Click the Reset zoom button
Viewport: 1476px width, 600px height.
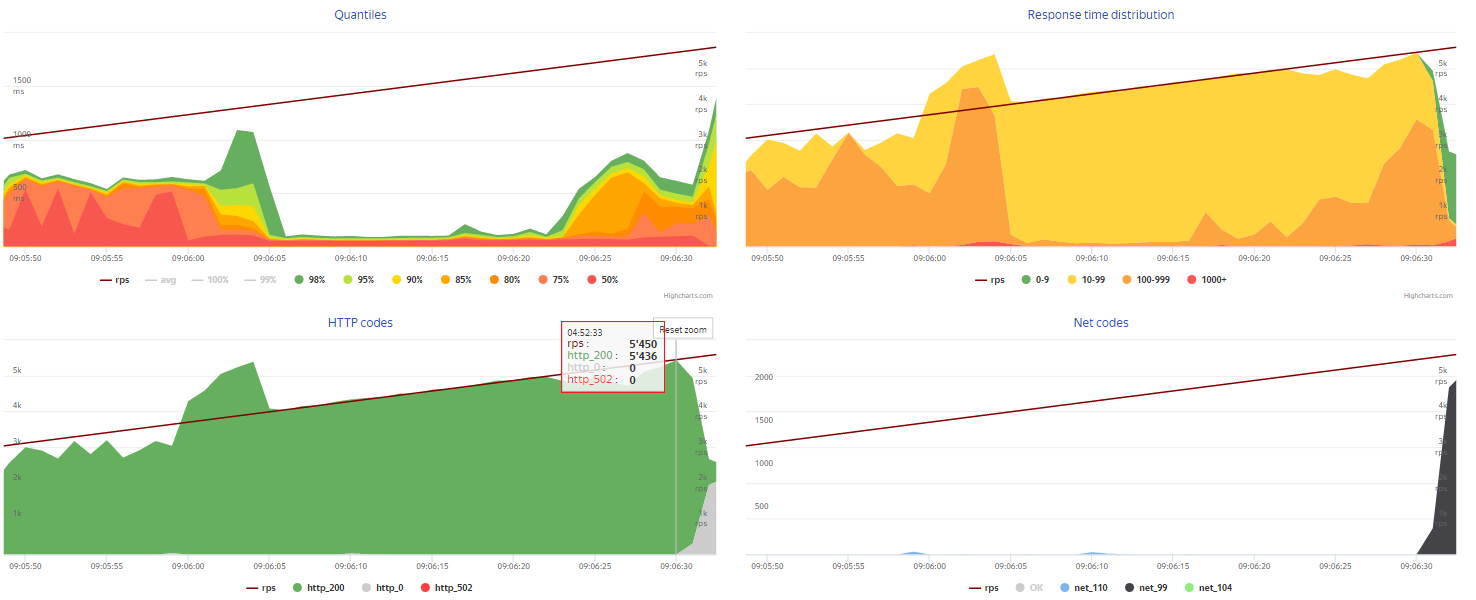coord(683,329)
